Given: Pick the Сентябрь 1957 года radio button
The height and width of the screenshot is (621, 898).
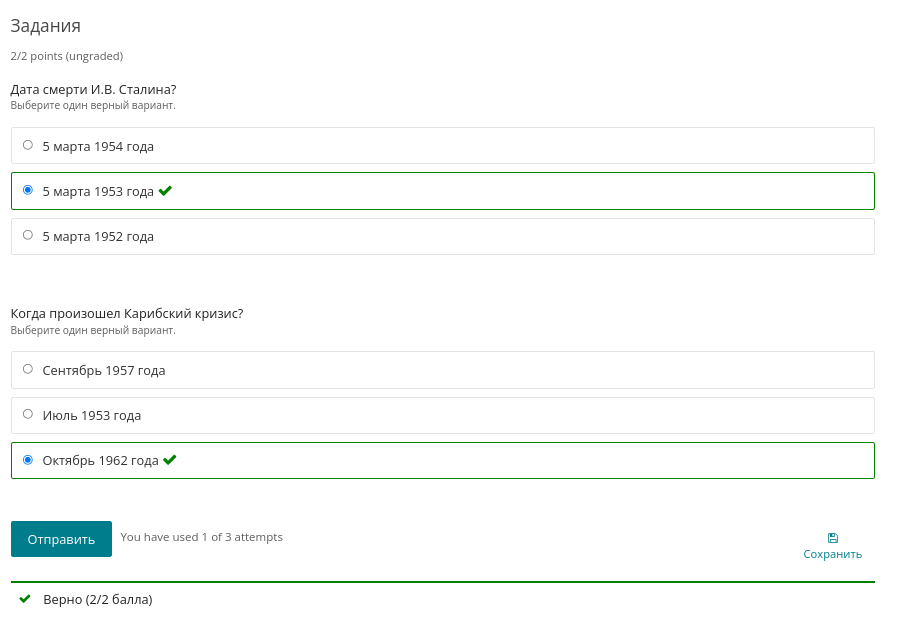Looking at the screenshot, I should pyautogui.click(x=28, y=369).
